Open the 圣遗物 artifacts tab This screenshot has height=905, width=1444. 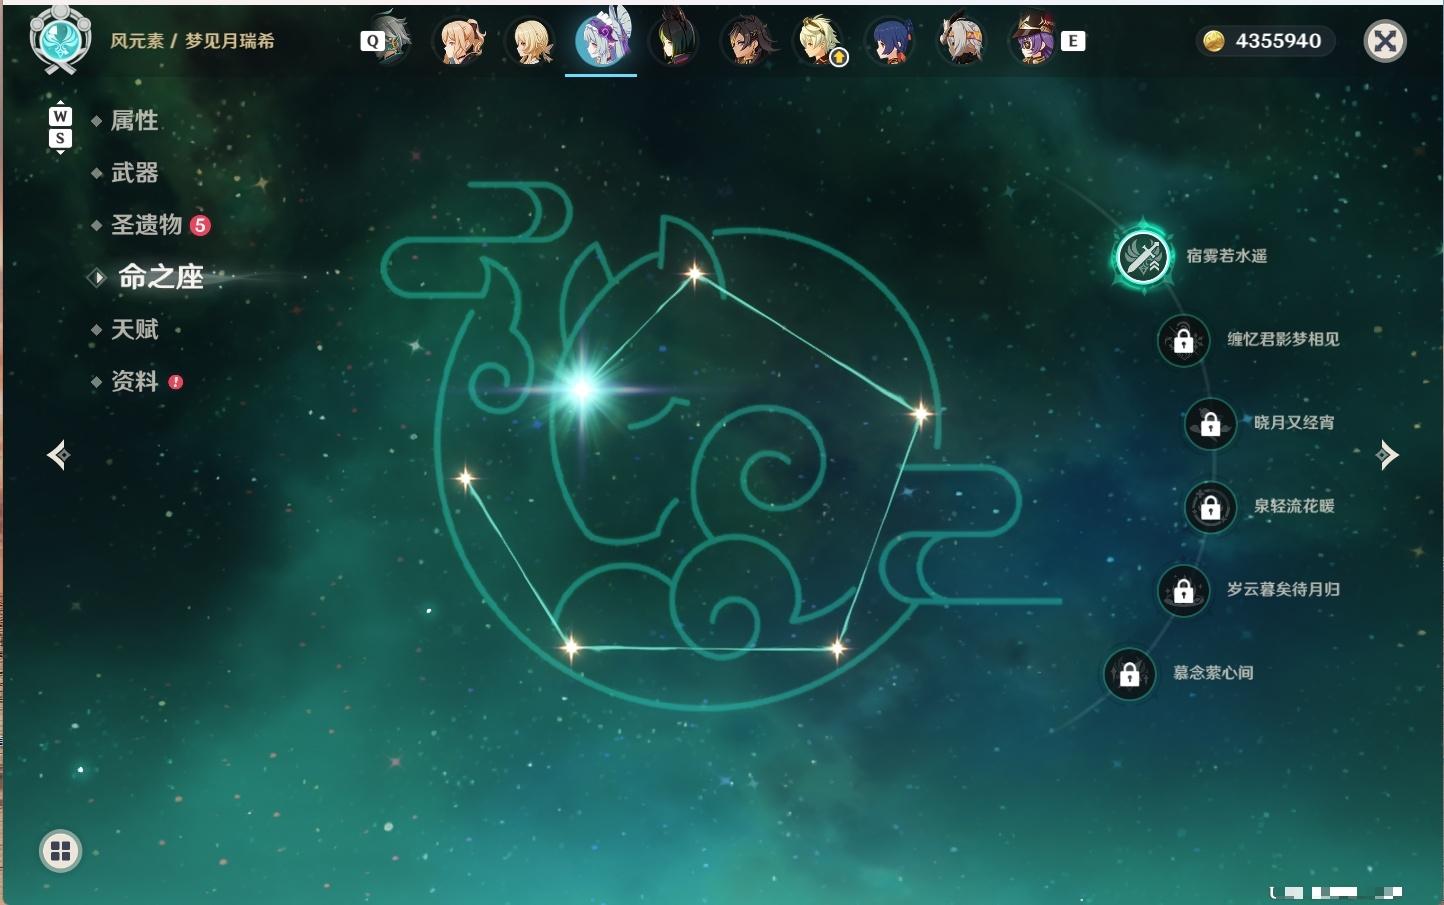point(146,225)
